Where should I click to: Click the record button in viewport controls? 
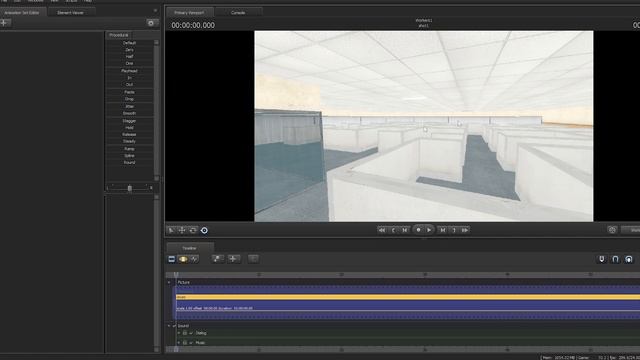tap(418, 230)
